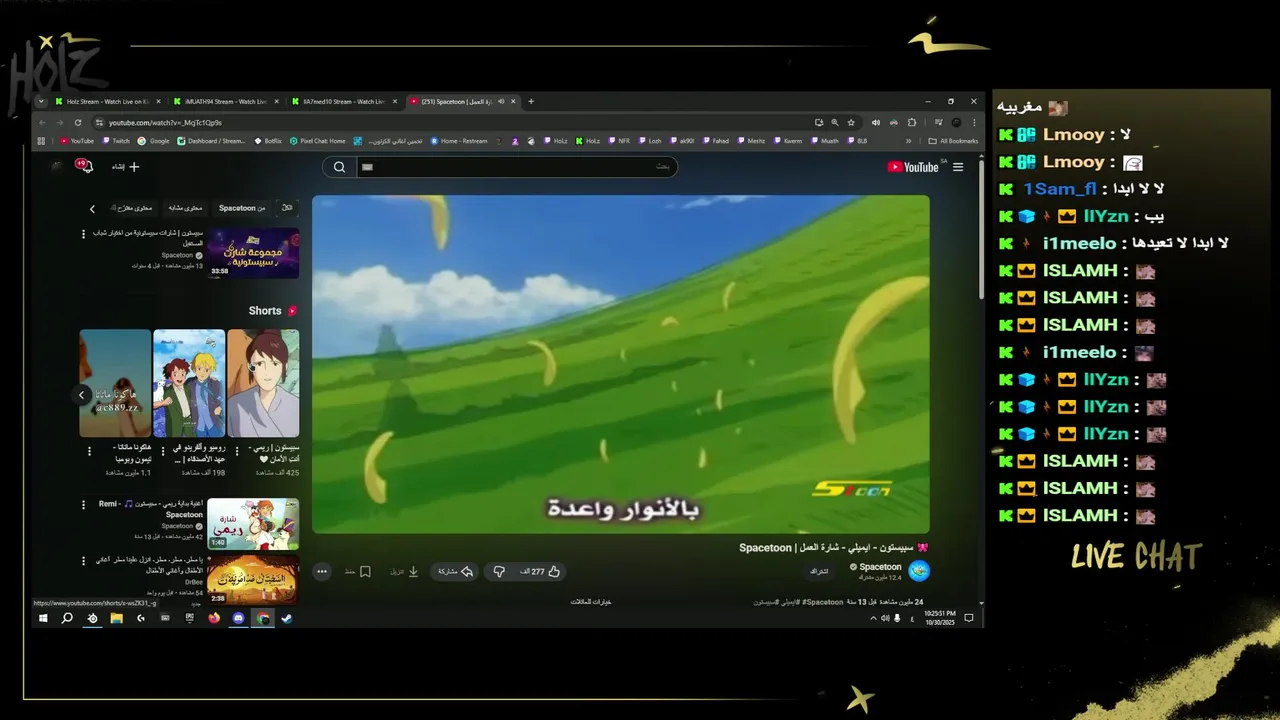Open YouTube notifications bell
1280x720 pixels.
pyautogui.click(x=85, y=166)
